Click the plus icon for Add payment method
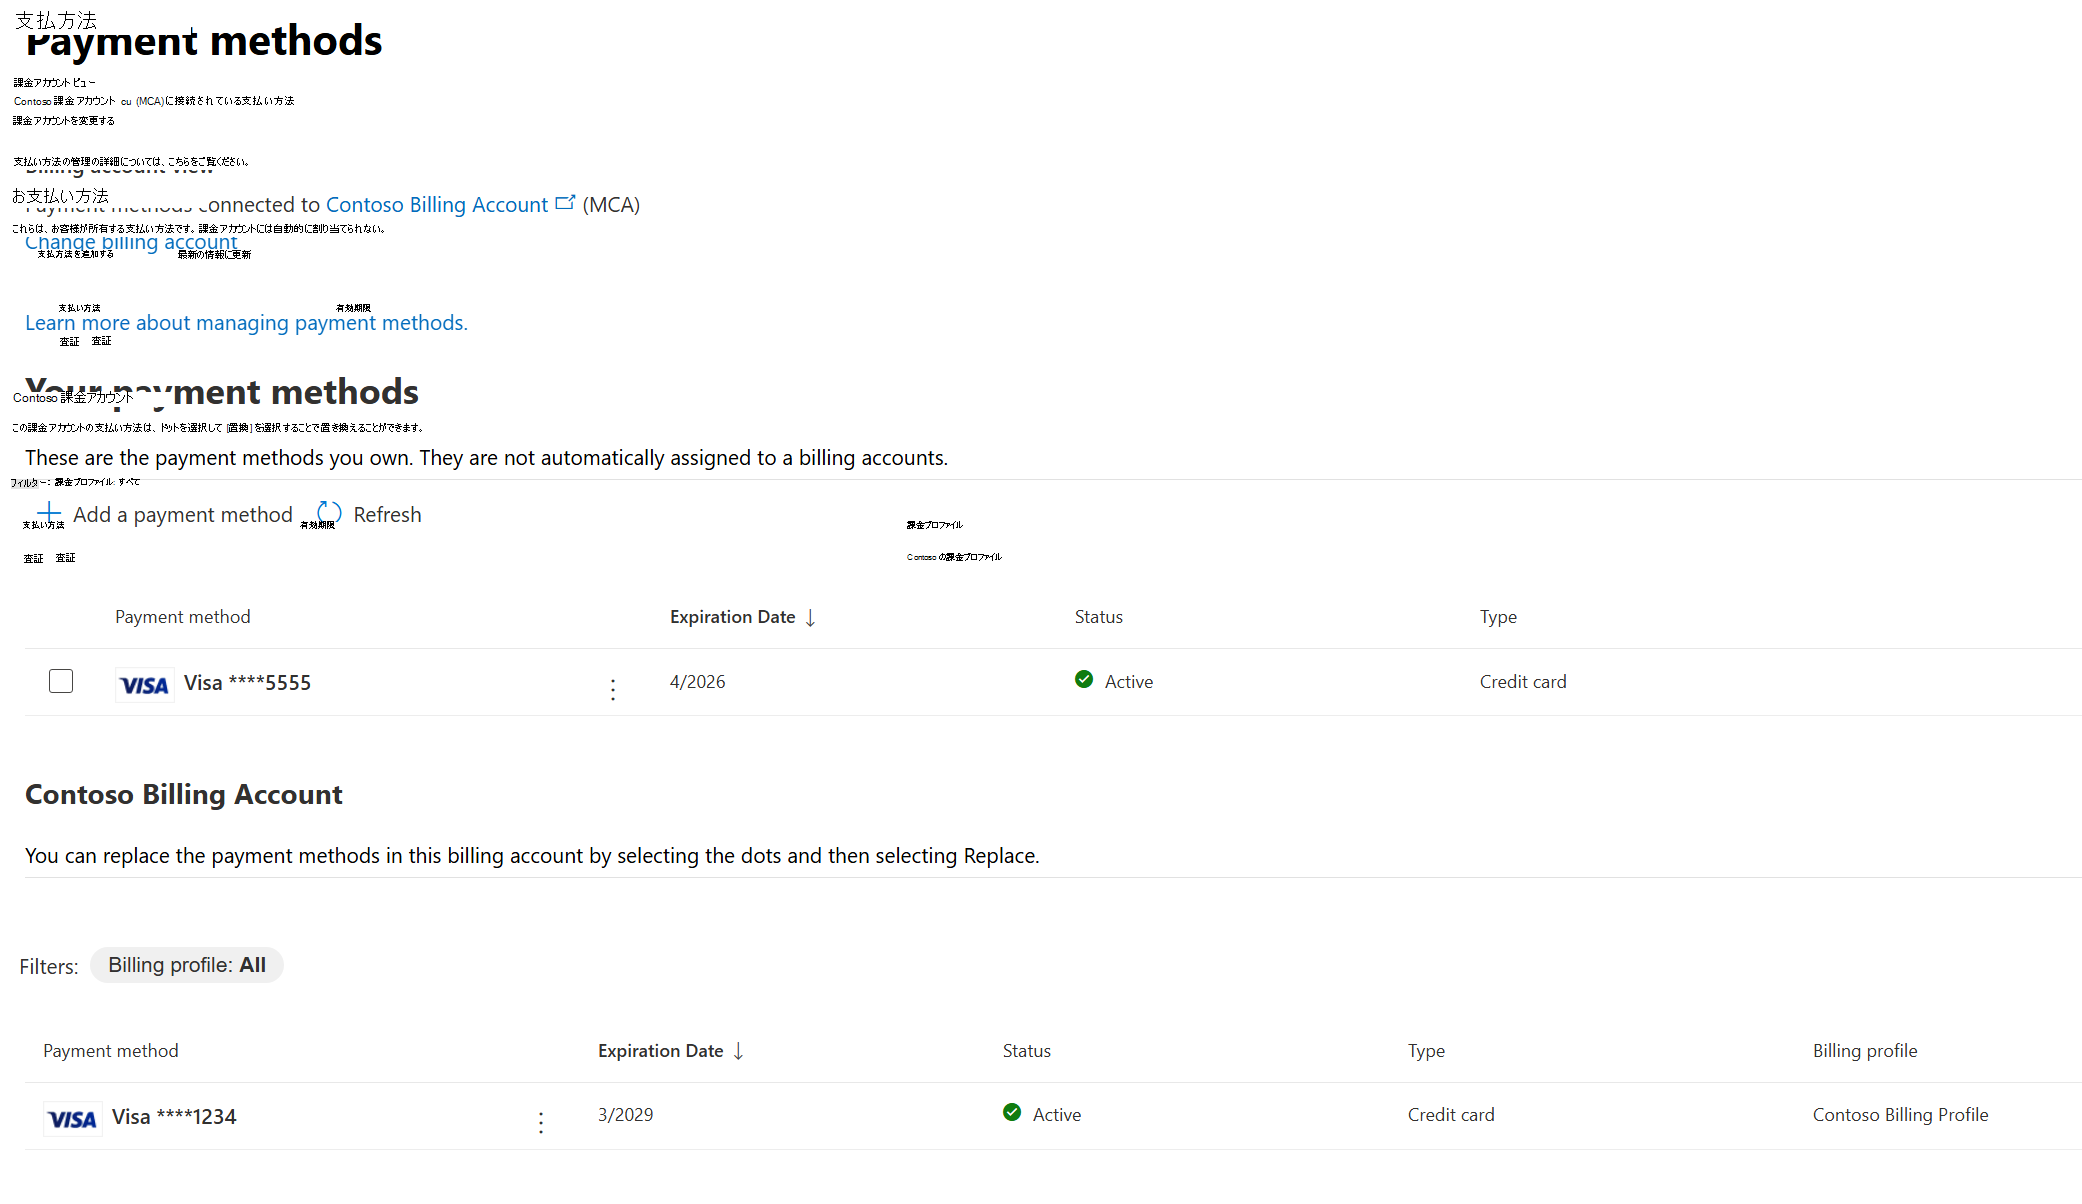2082x1204 pixels. coord(49,513)
